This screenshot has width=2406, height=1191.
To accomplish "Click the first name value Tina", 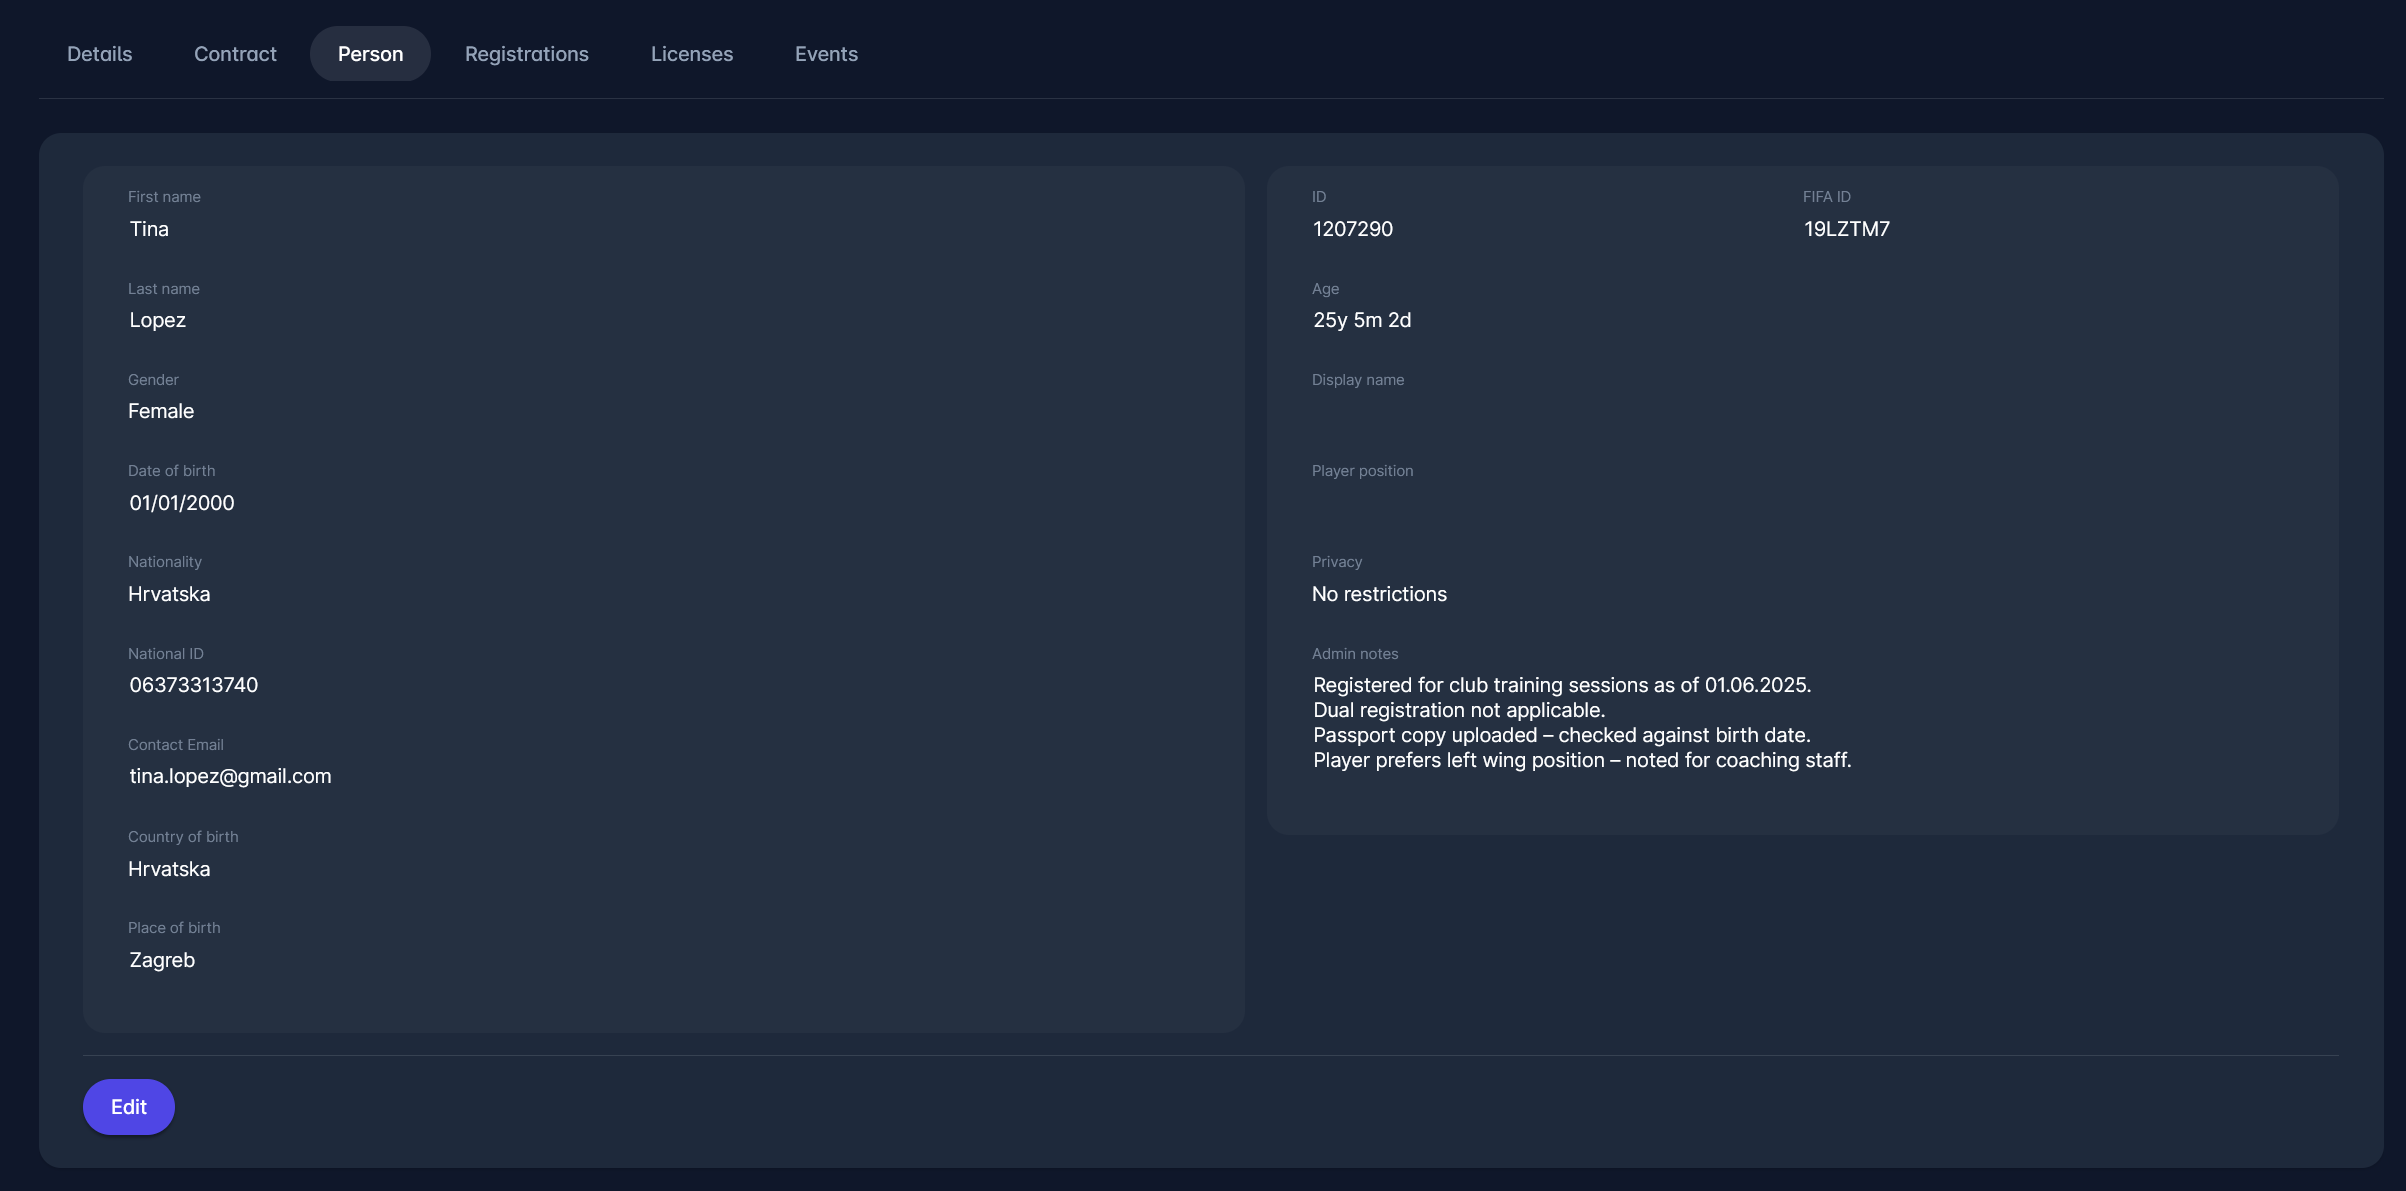I will point(149,229).
